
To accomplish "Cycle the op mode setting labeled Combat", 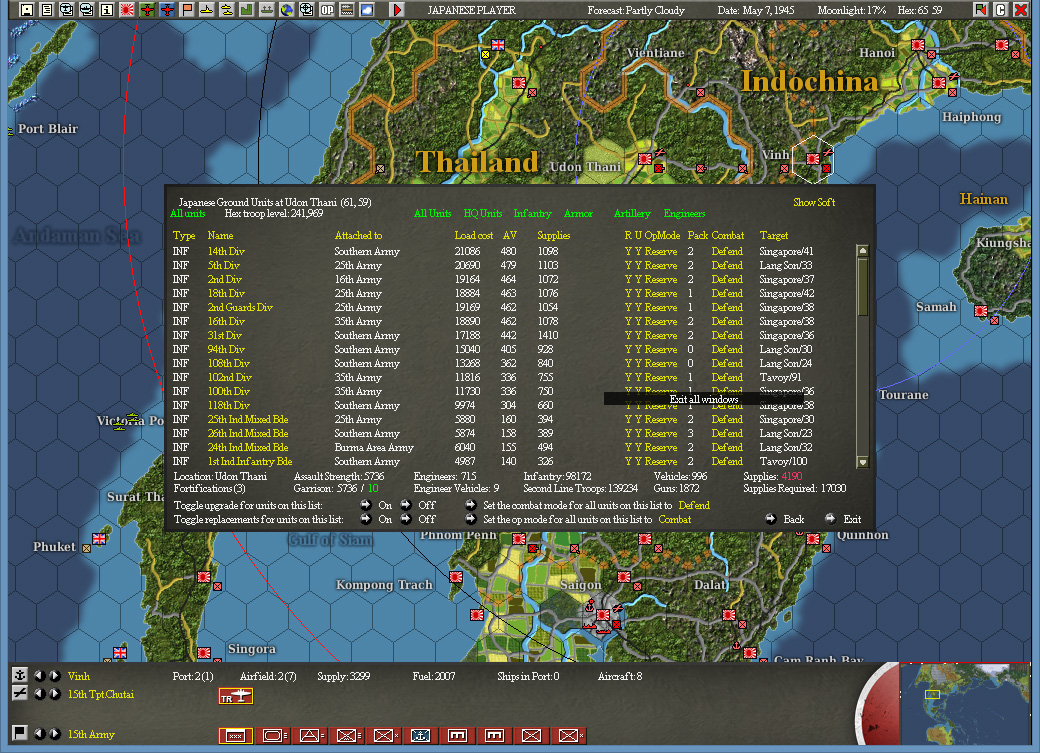I will 673,518.
